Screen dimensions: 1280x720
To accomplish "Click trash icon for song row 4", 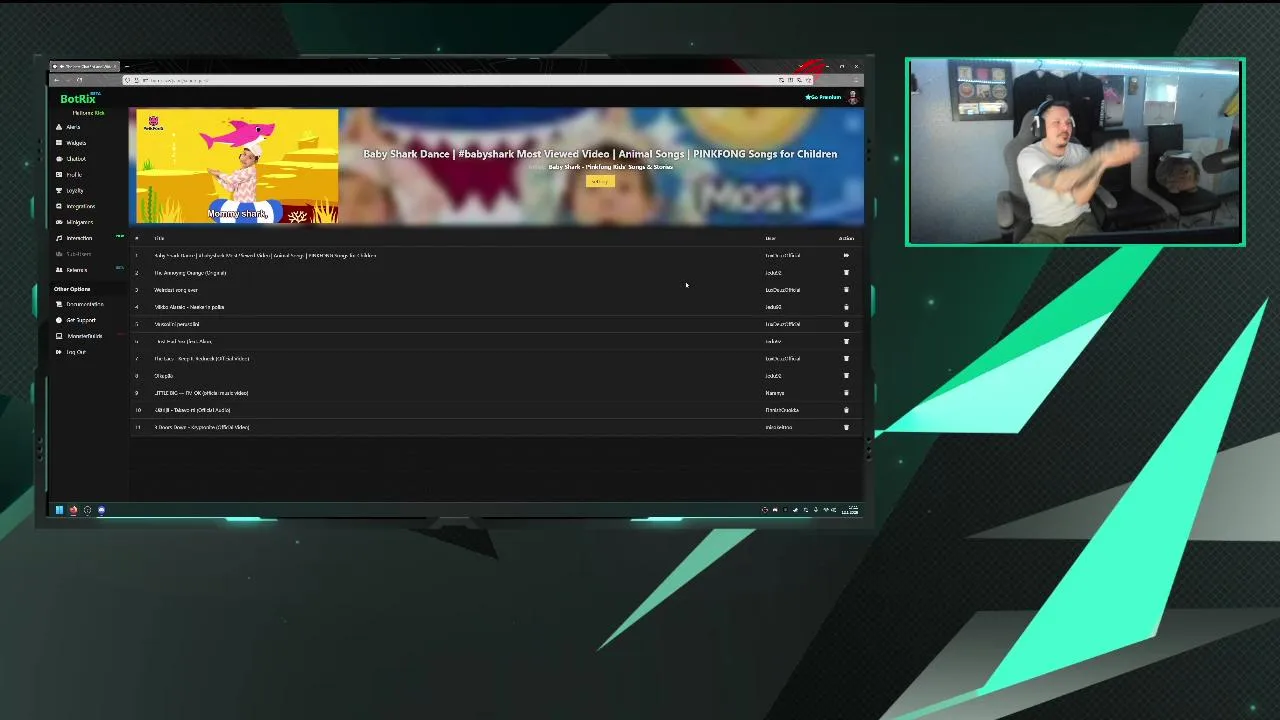I will point(846,307).
